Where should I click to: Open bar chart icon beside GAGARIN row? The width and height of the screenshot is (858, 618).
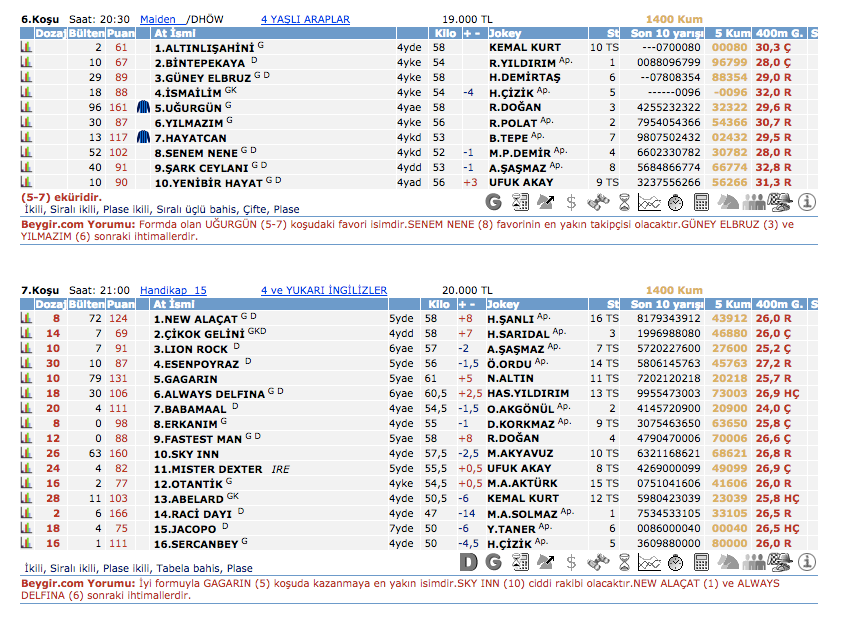pos(27,379)
